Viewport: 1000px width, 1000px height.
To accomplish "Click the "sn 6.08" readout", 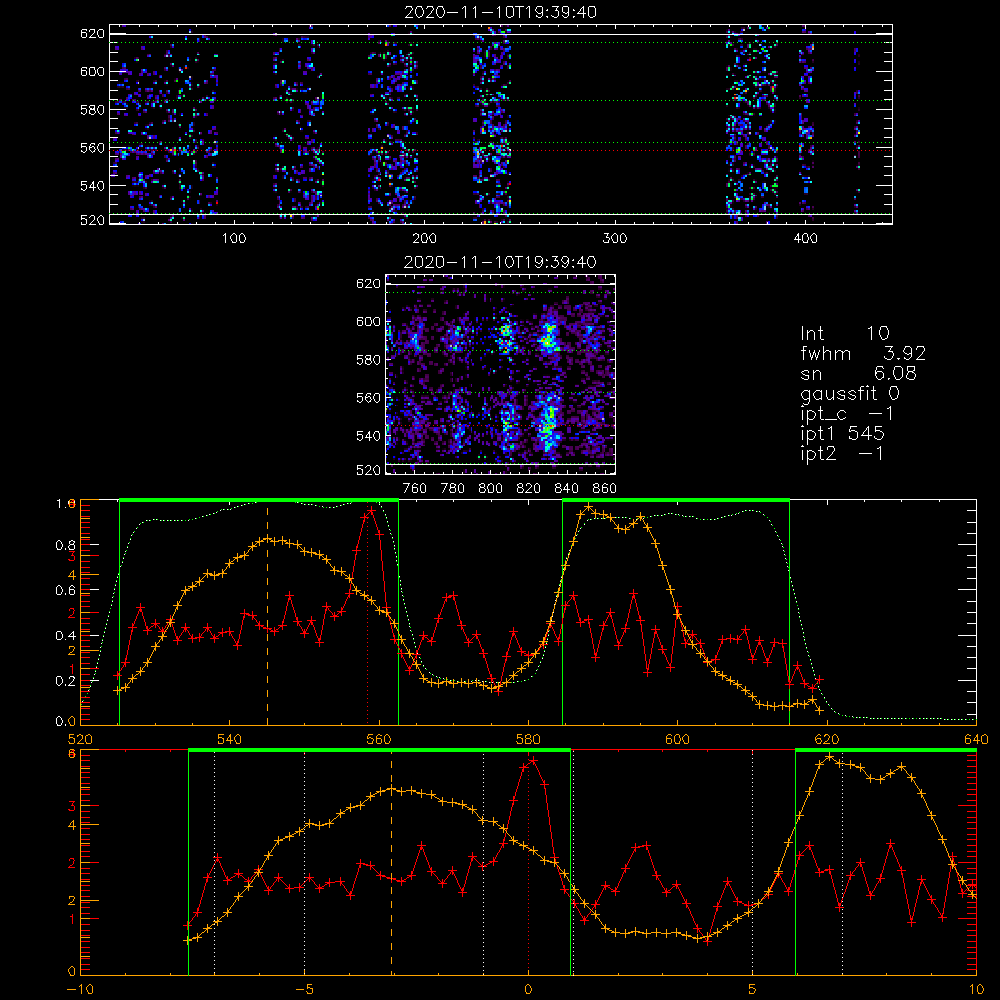I will point(858,372).
